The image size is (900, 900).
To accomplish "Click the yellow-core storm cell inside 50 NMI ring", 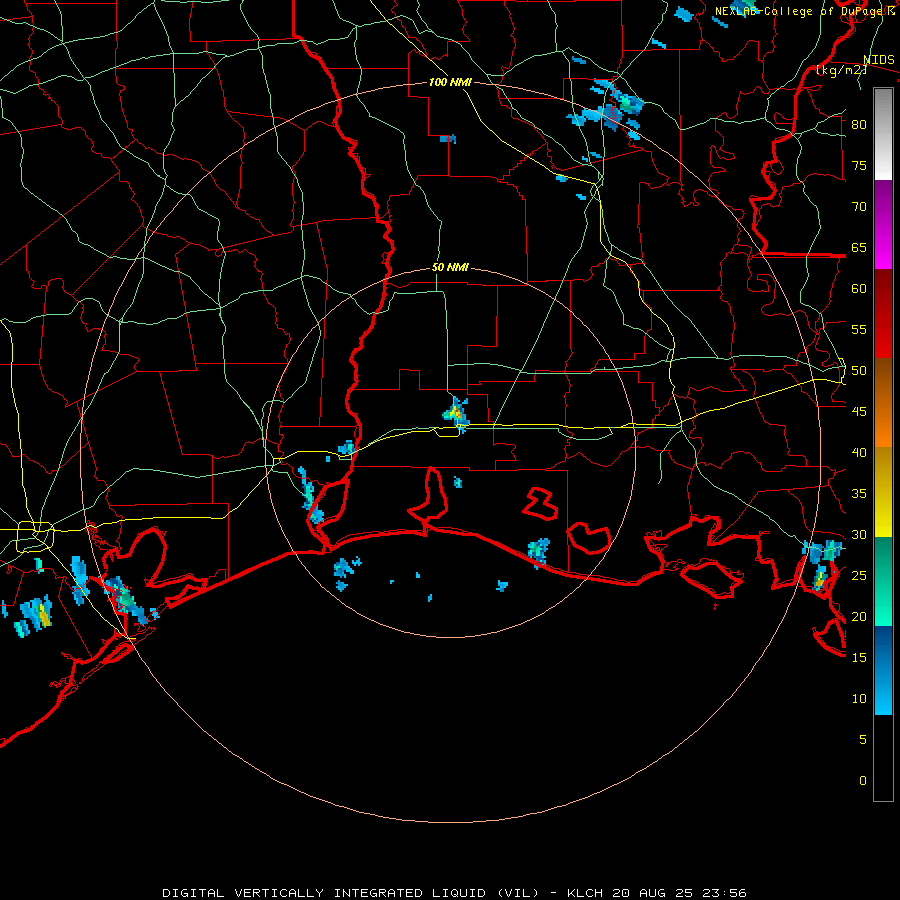I will click(457, 413).
